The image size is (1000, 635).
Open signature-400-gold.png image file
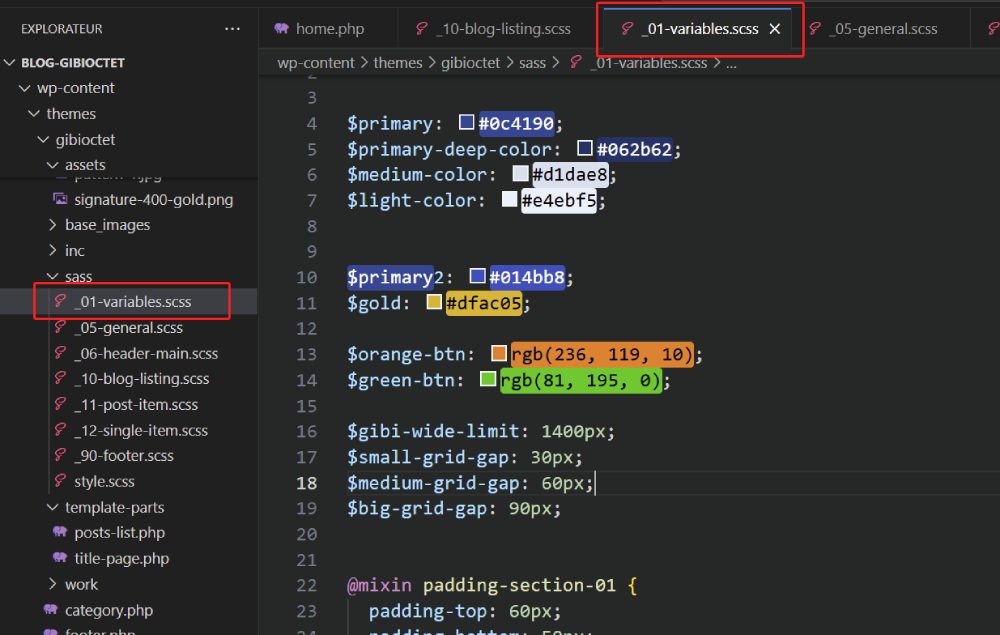(x=154, y=200)
